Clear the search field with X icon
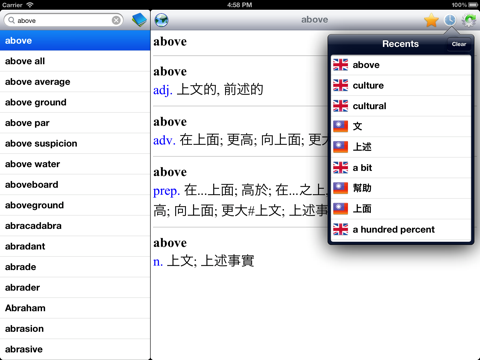 pos(116,20)
